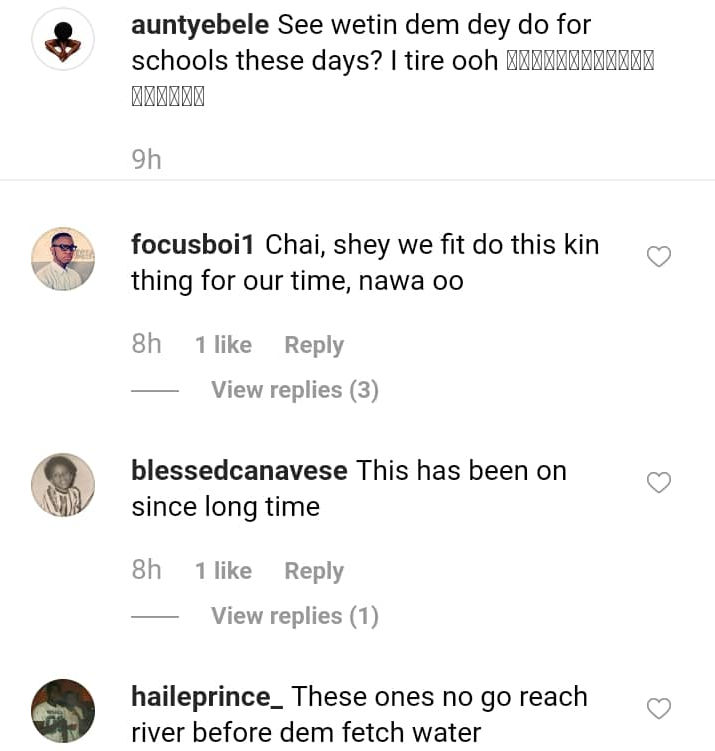Viewport: 715px width, 751px height.
Task: Open haileprince_'s profile avatar
Action: coord(63,711)
